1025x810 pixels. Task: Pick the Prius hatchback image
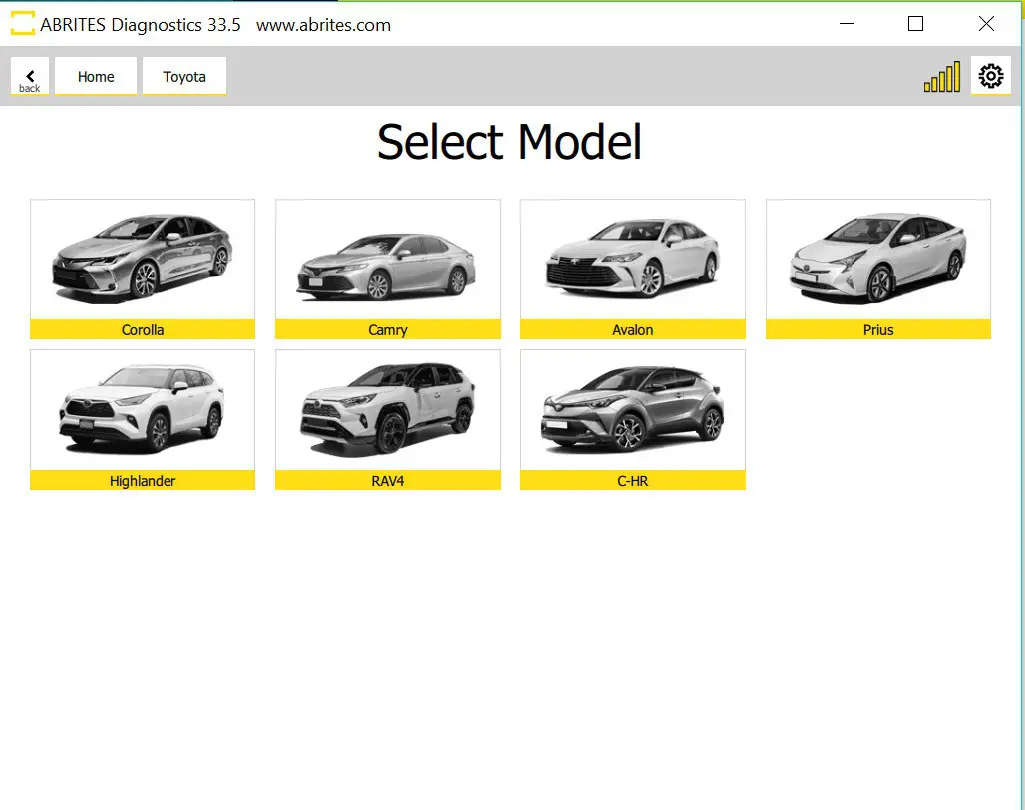877,258
